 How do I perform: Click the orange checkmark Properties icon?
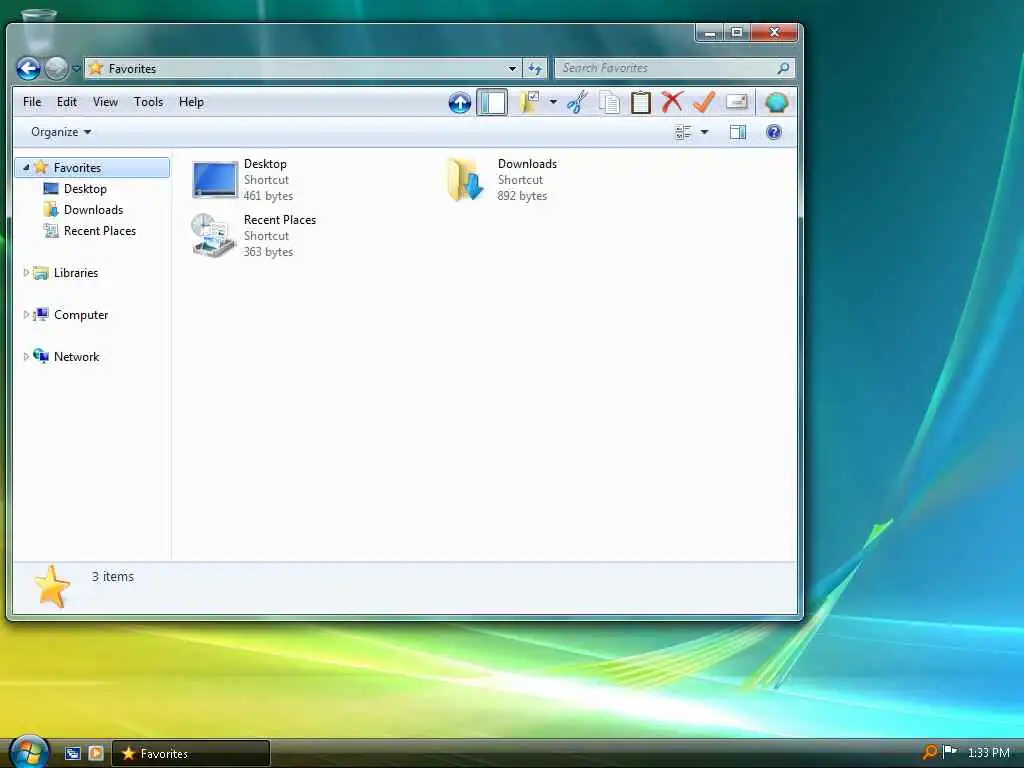pyautogui.click(x=704, y=102)
